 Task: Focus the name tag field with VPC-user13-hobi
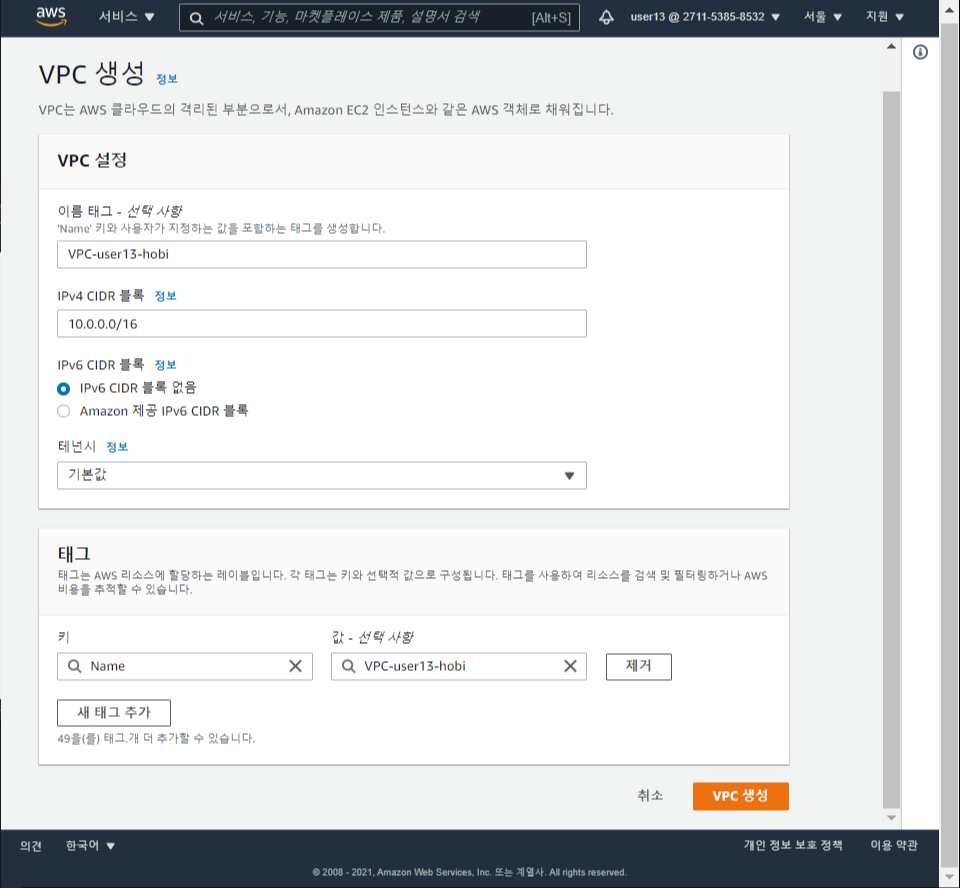tap(321, 254)
